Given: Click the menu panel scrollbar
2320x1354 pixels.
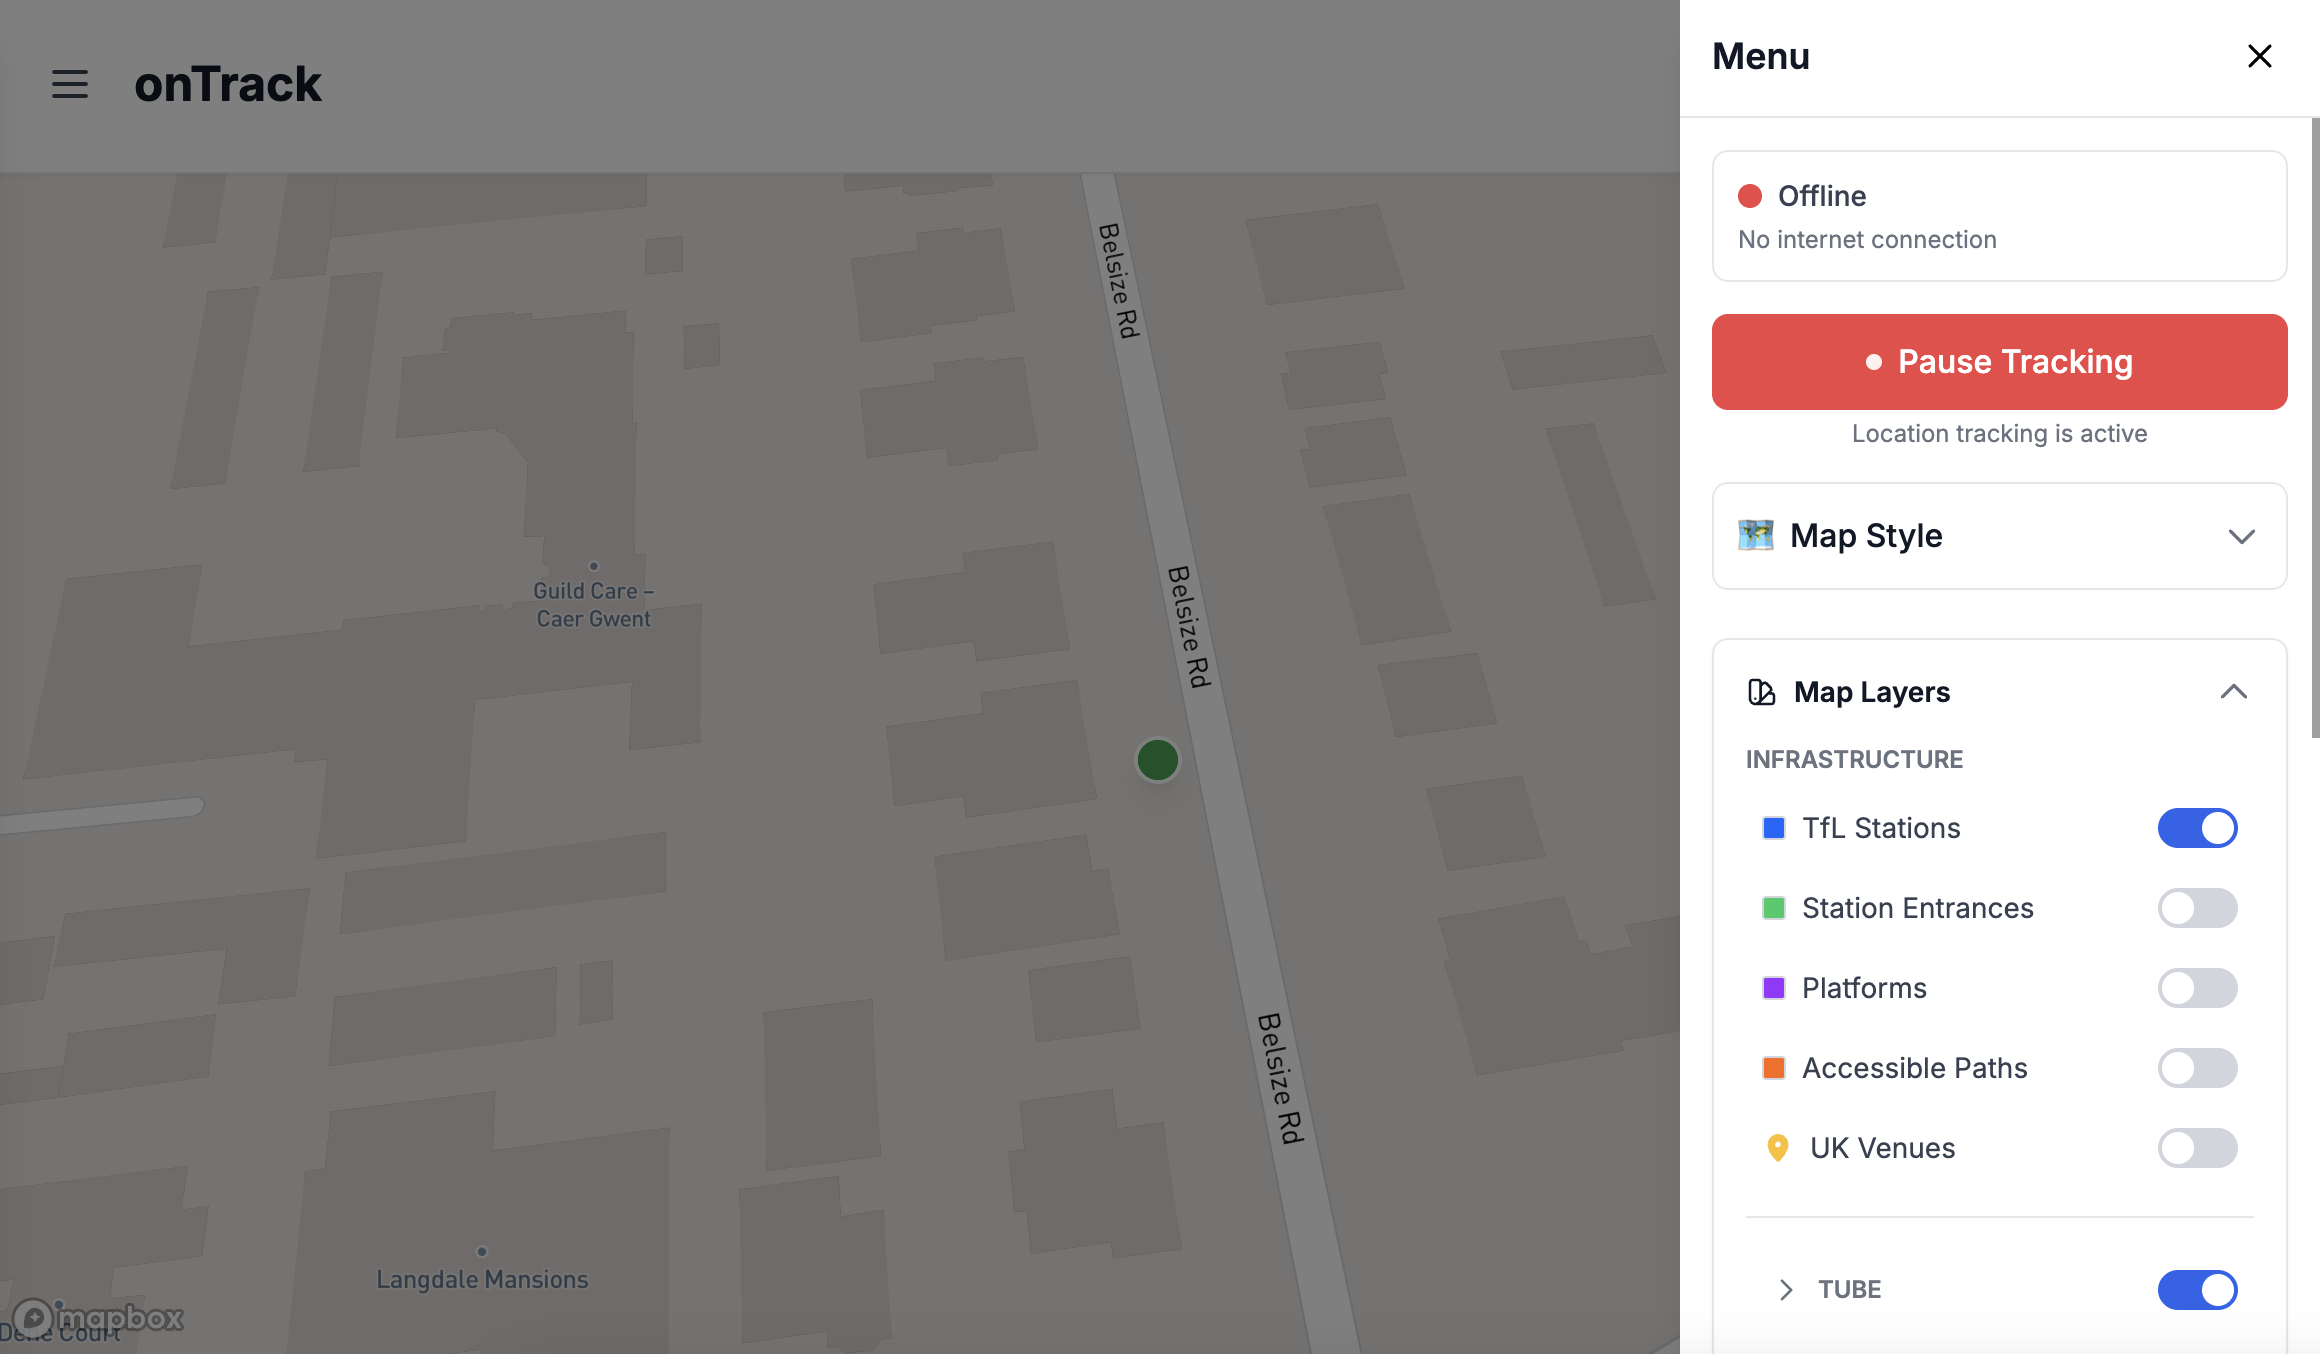Looking at the screenshot, I should pos(2314,430).
